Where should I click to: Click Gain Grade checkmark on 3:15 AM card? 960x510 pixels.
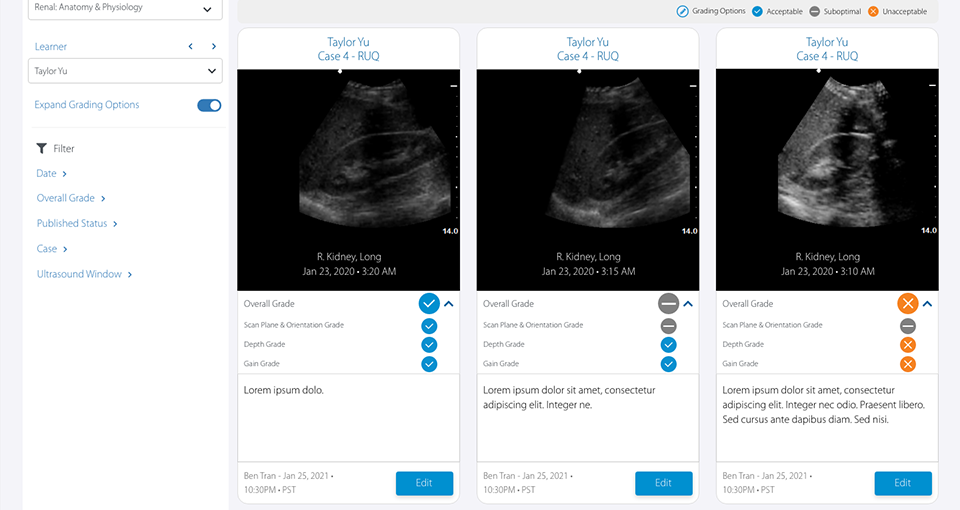tap(669, 364)
